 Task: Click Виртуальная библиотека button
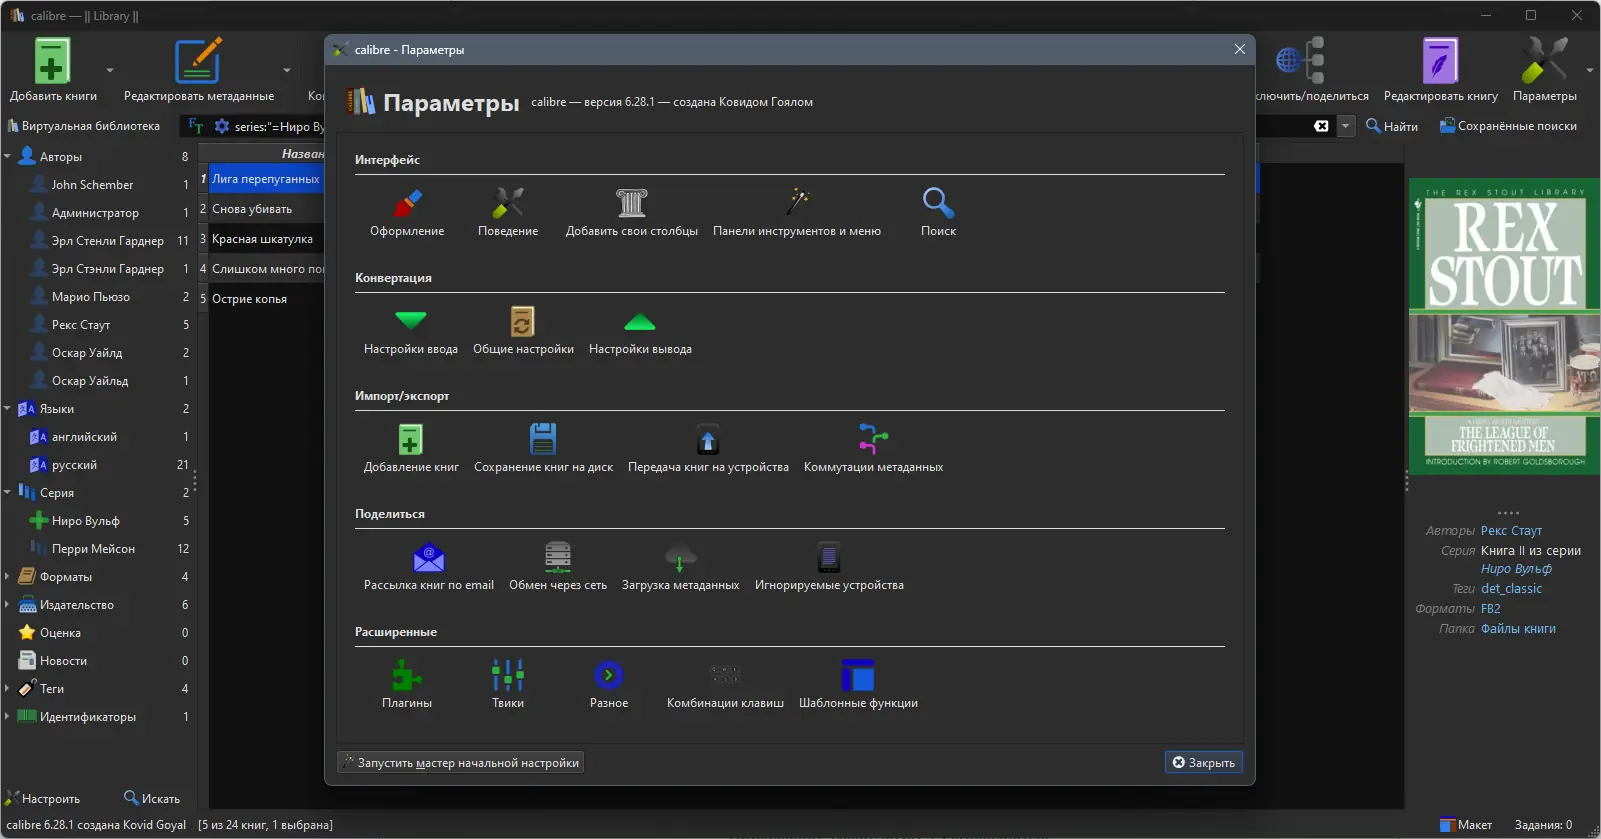pyautogui.click(x=84, y=126)
